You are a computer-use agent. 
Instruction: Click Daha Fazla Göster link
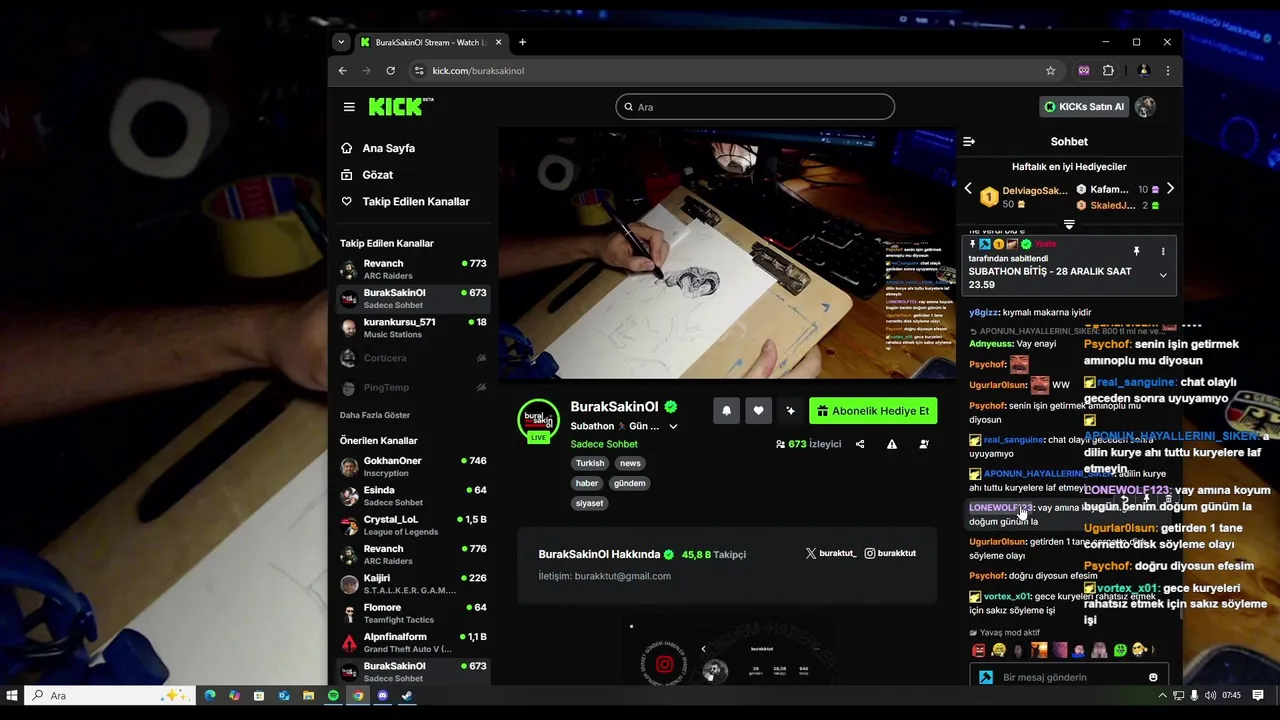375,415
